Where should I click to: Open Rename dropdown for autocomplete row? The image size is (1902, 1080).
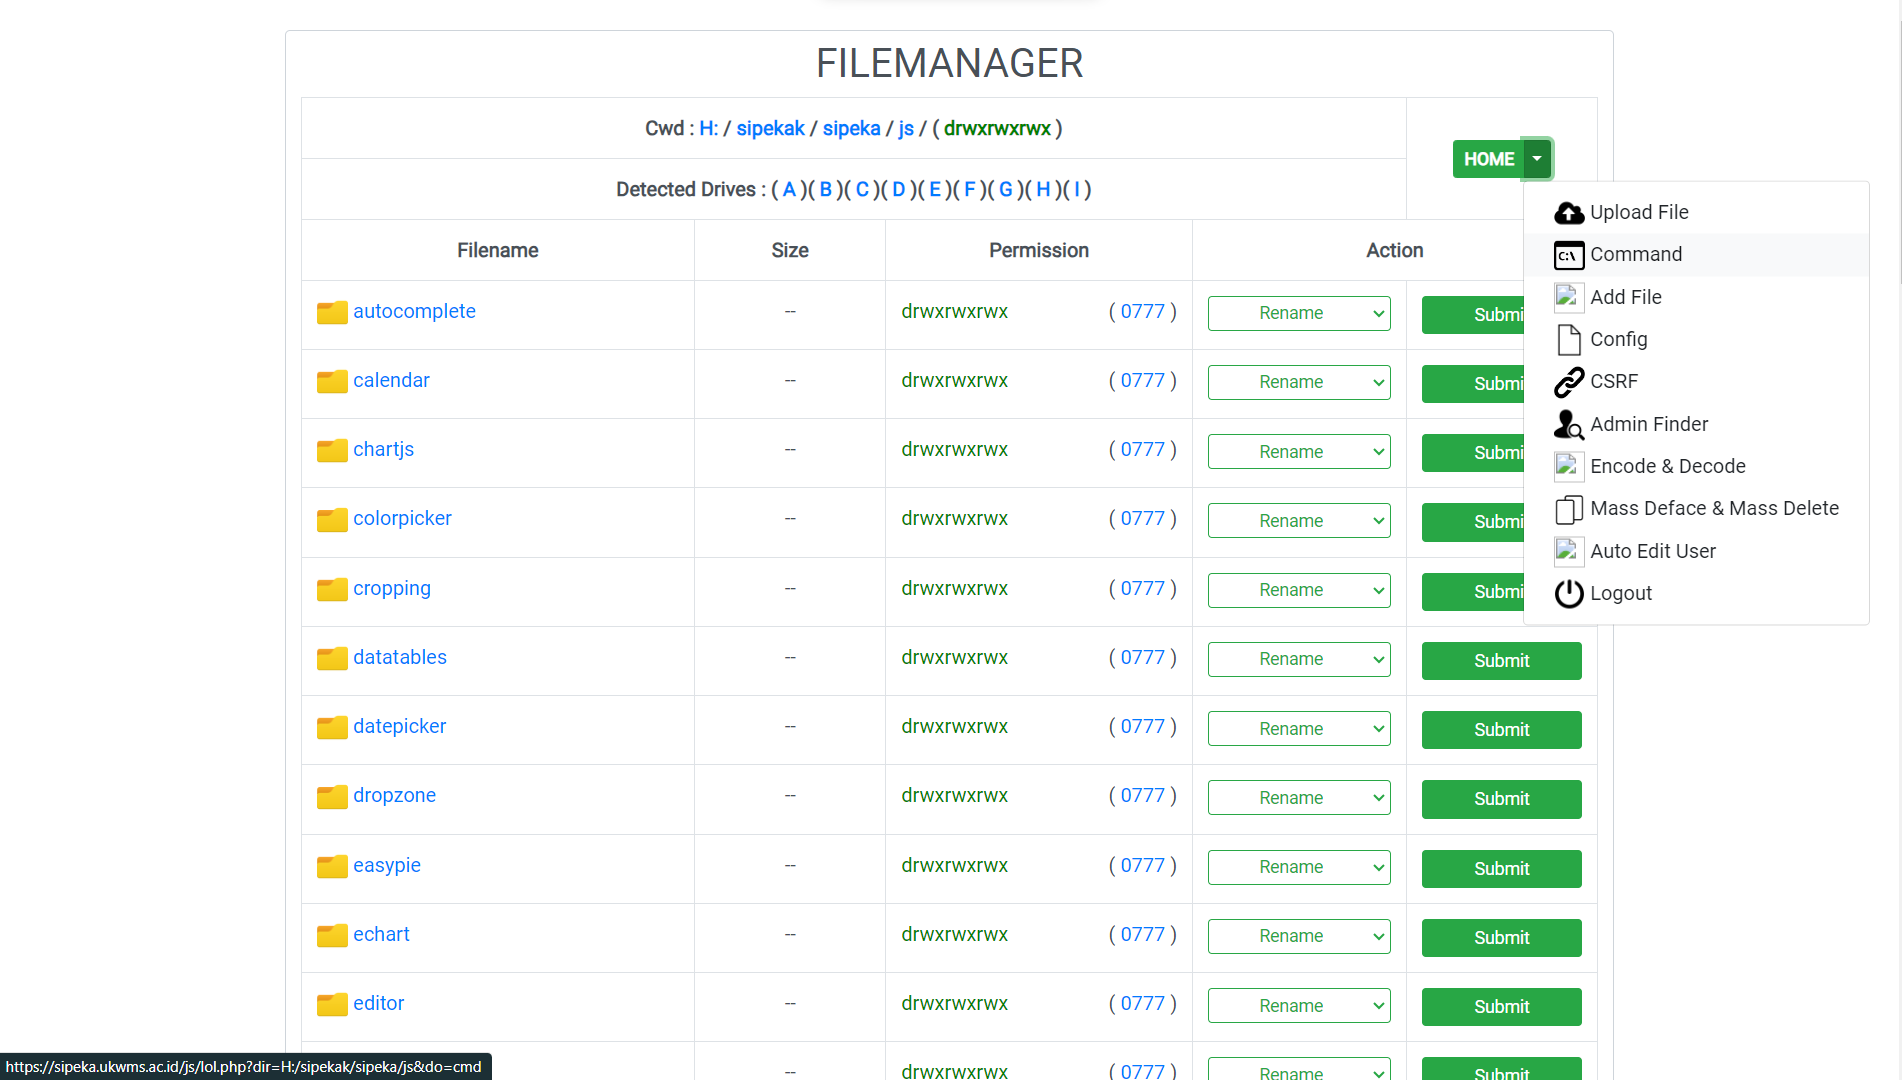point(1299,313)
